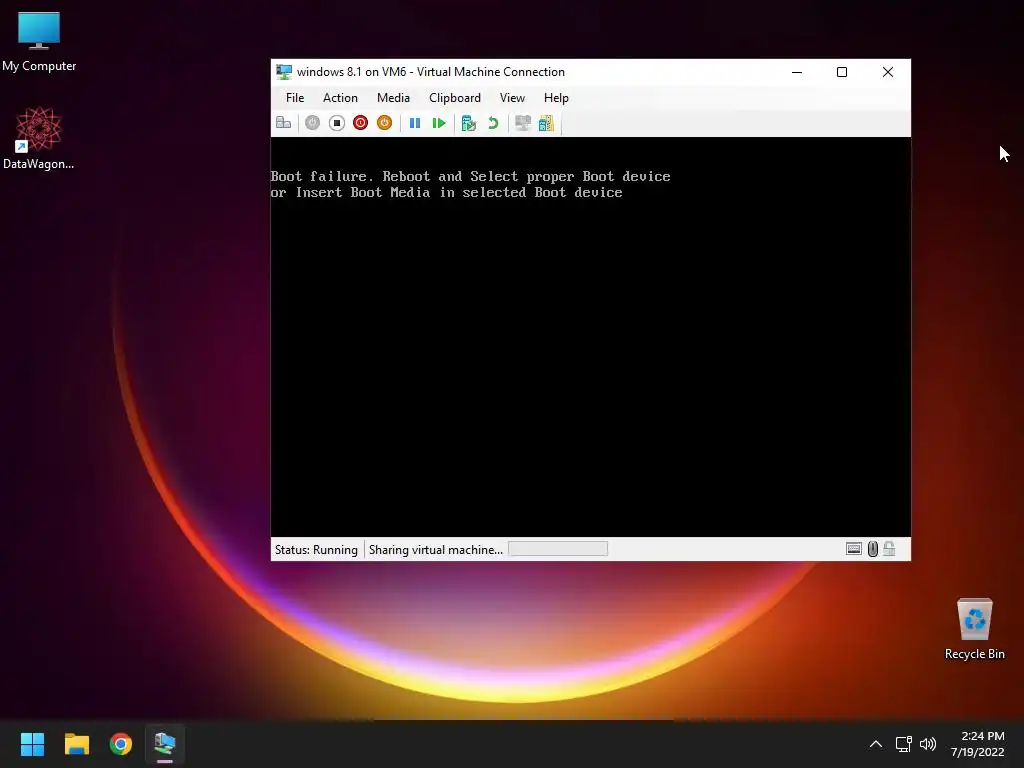This screenshot has height=768, width=1024.
Task: Turn off the VM with stop icon
Action: click(x=336, y=123)
